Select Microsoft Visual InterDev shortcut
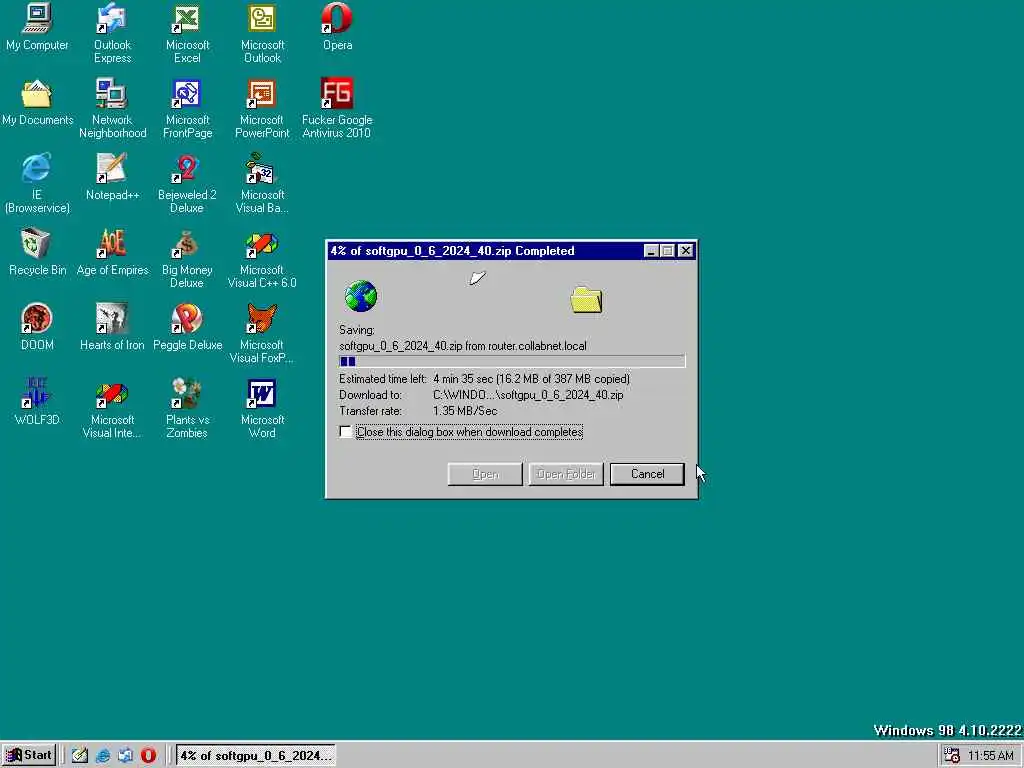This screenshot has height=768, width=1024. click(x=112, y=408)
